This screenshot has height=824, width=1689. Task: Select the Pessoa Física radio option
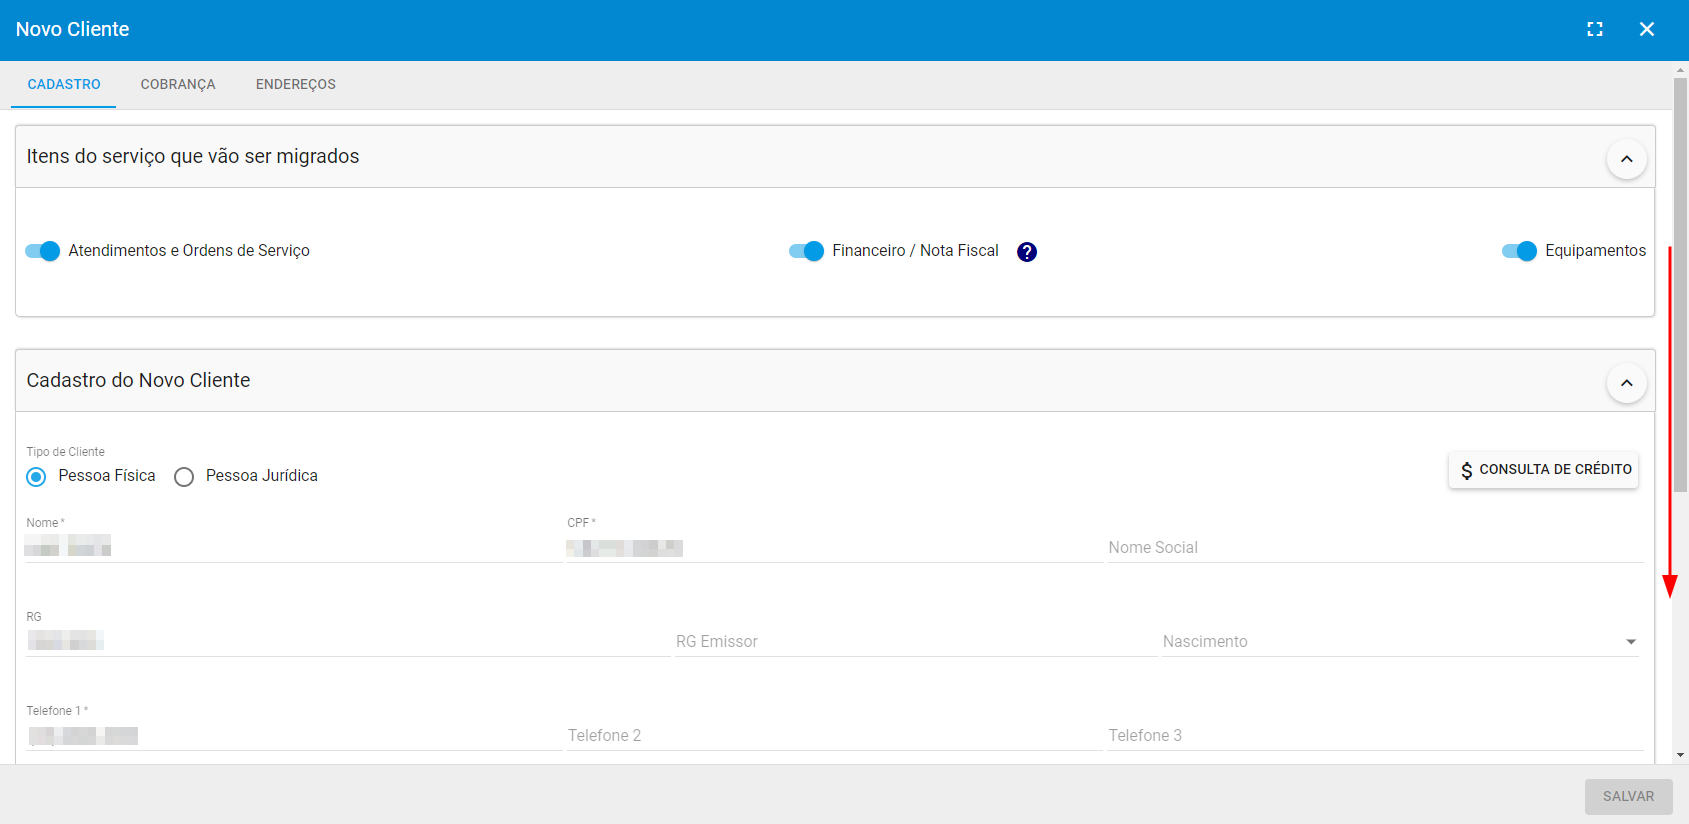pyautogui.click(x=37, y=477)
